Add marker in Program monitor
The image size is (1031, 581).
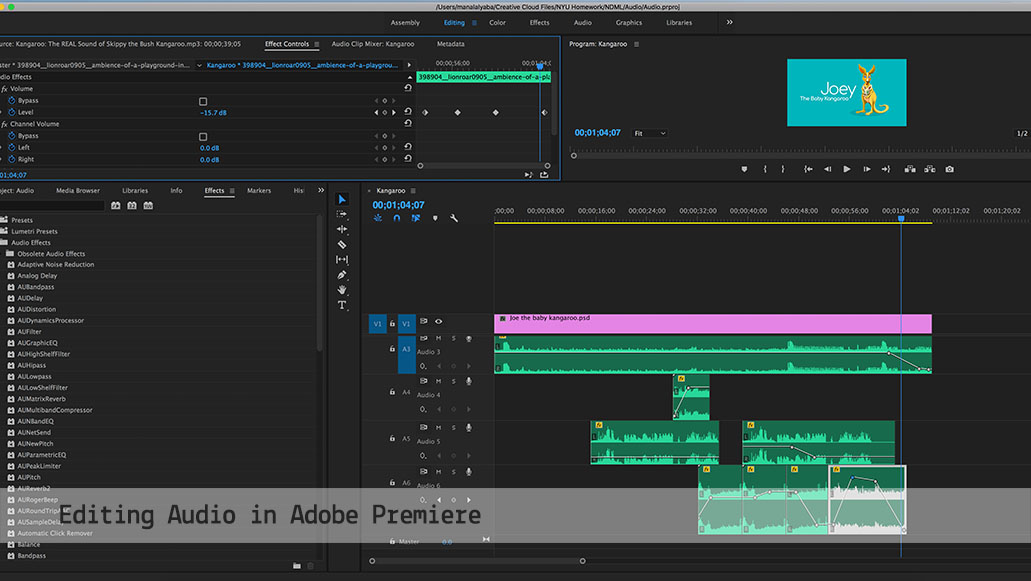pyautogui.click(x=744, y=169)
